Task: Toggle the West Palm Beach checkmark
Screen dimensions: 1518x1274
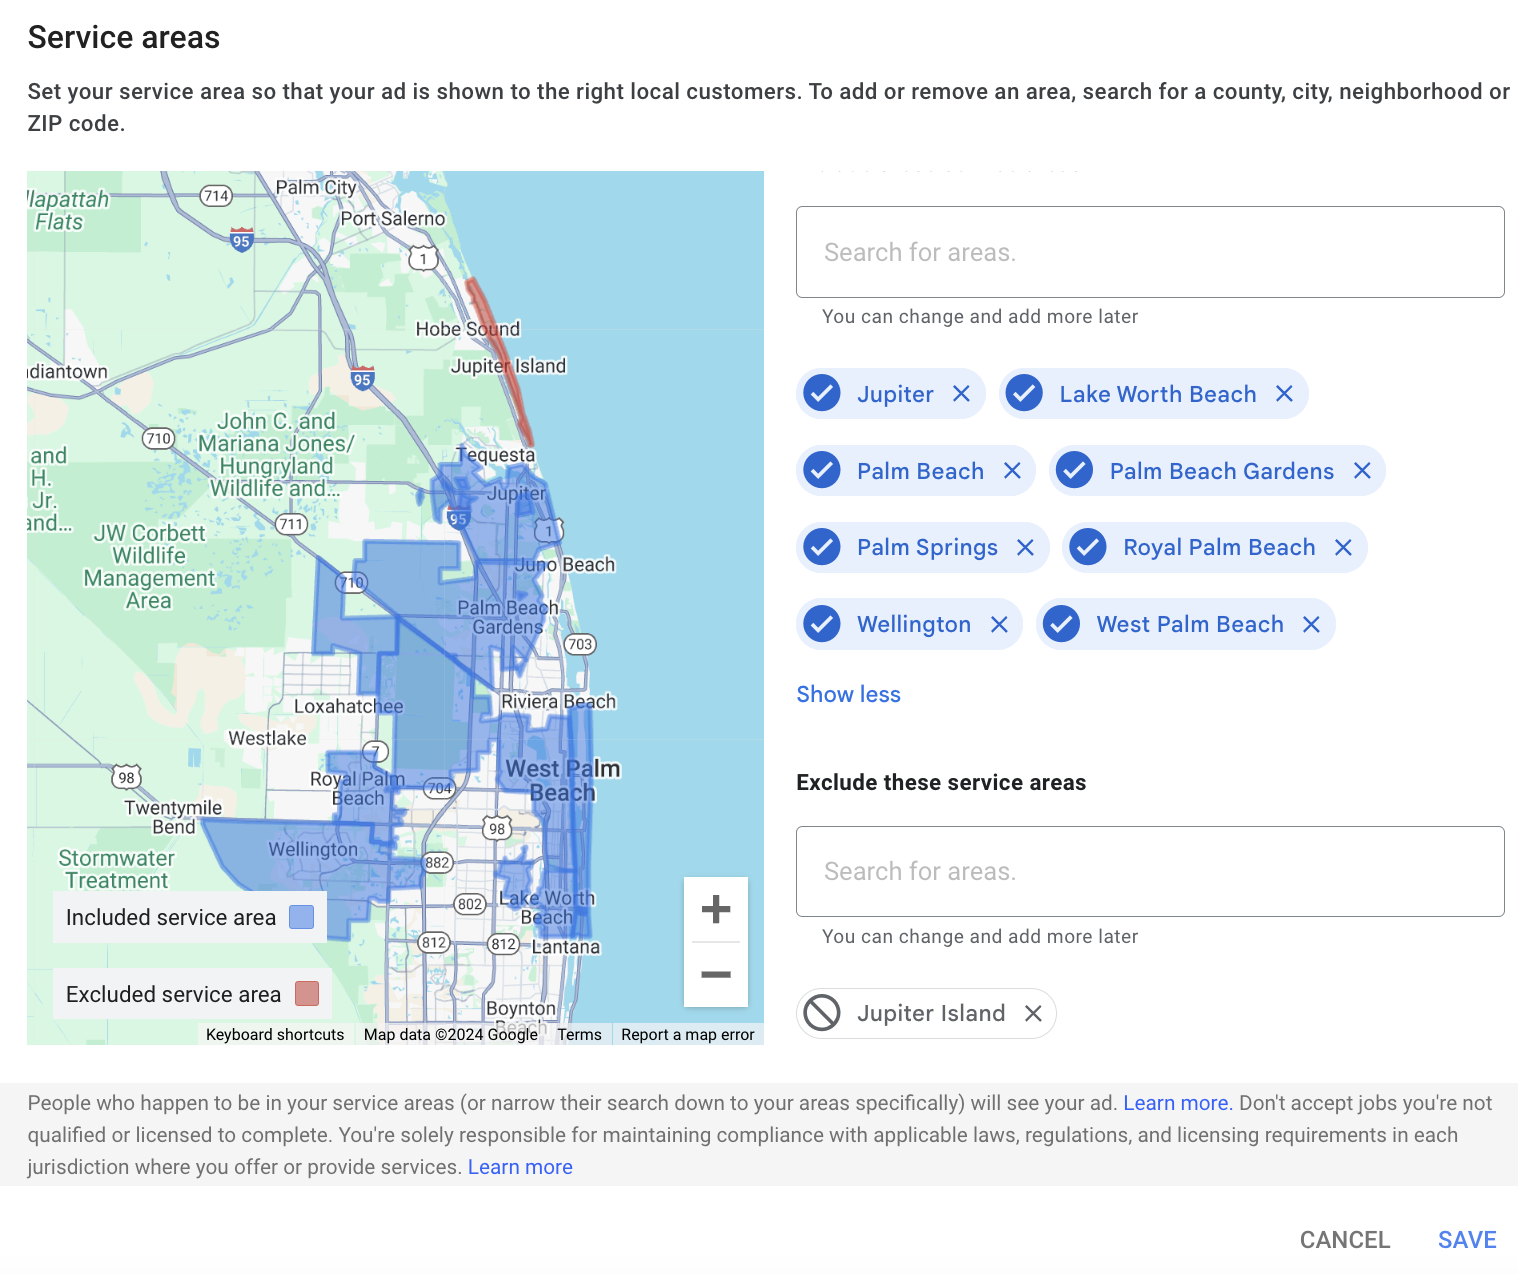Action: [1061, 623]
